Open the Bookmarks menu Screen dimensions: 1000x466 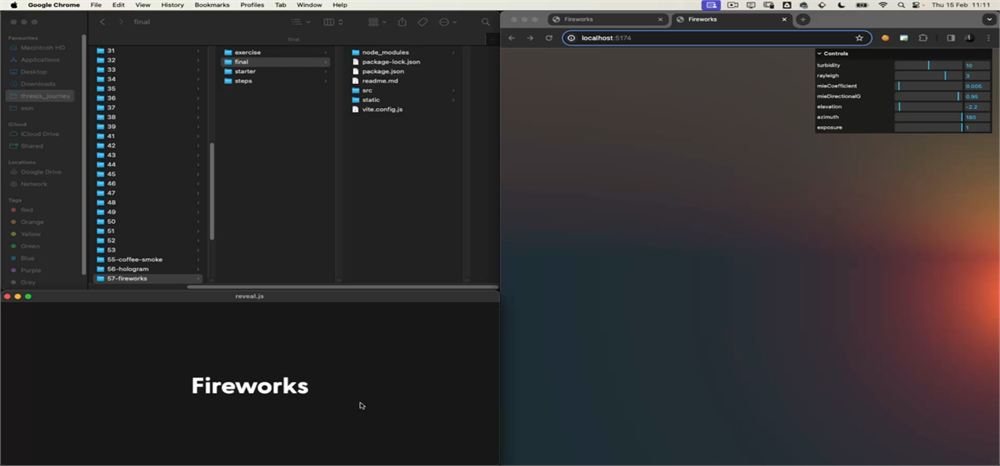[212, 4]
